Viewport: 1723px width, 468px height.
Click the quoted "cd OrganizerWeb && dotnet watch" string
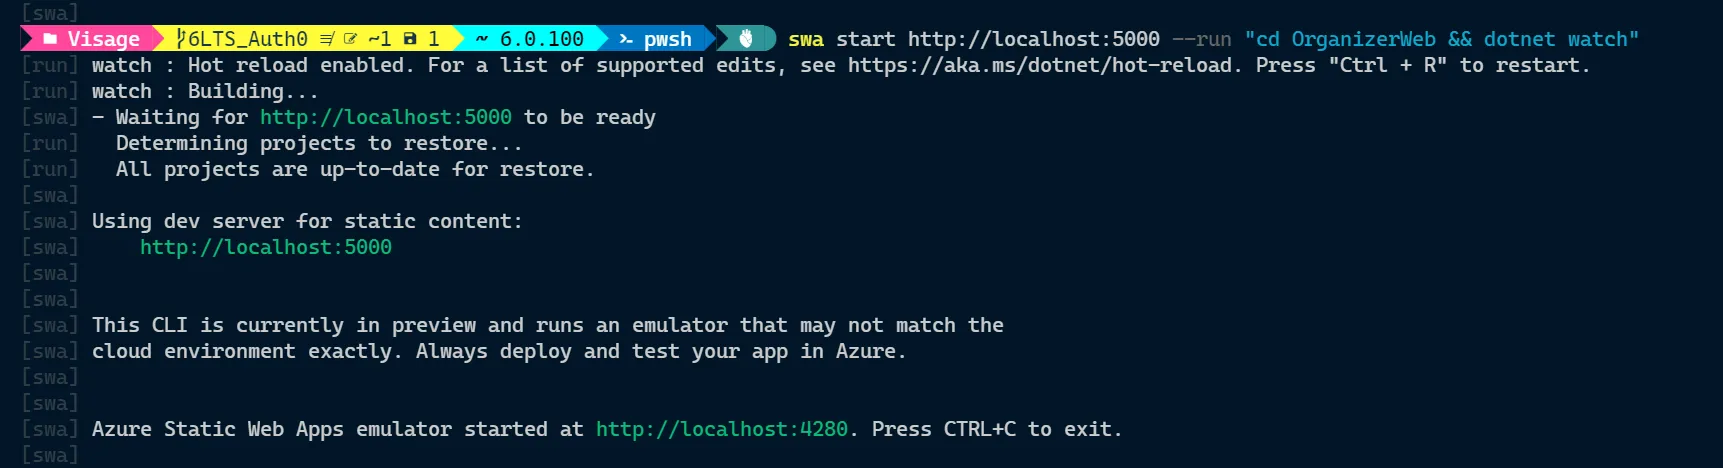[1441, 39]
